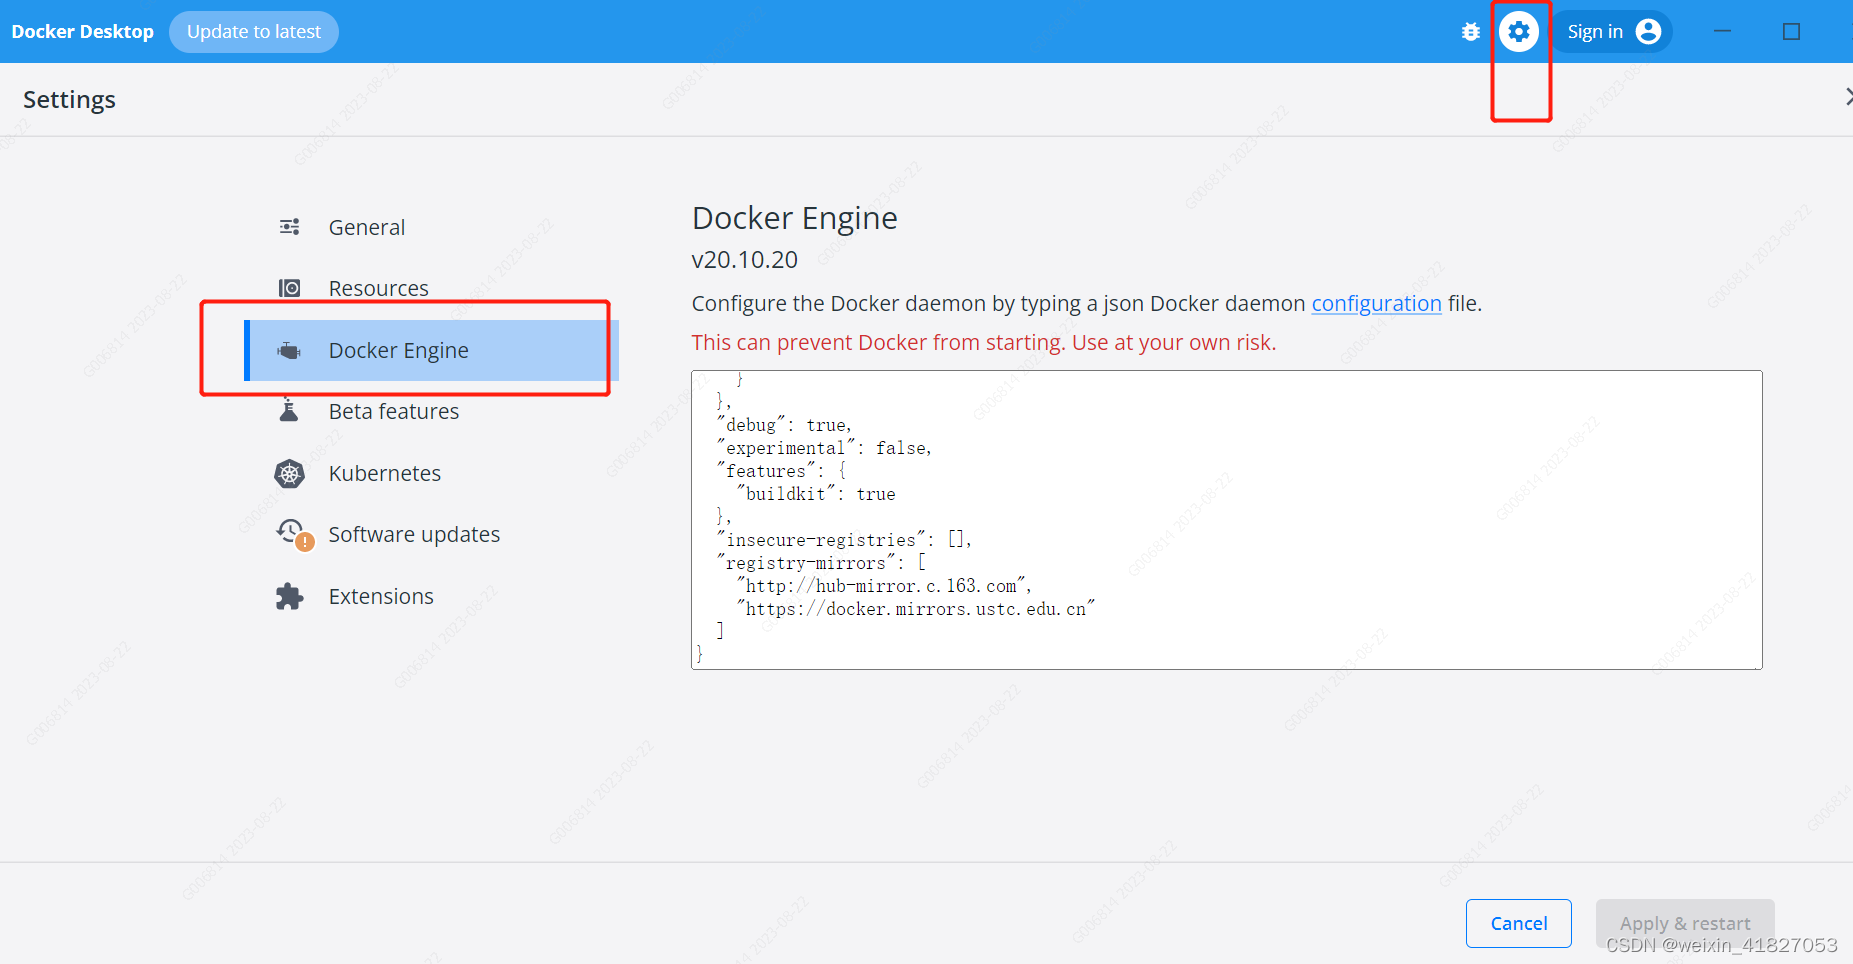Click the Docker Engine icon

pos(290,350)
